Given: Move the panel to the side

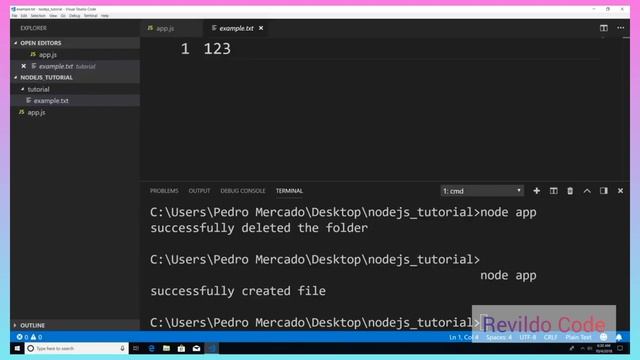Looking at the screenshot, I should pos(603,191).
